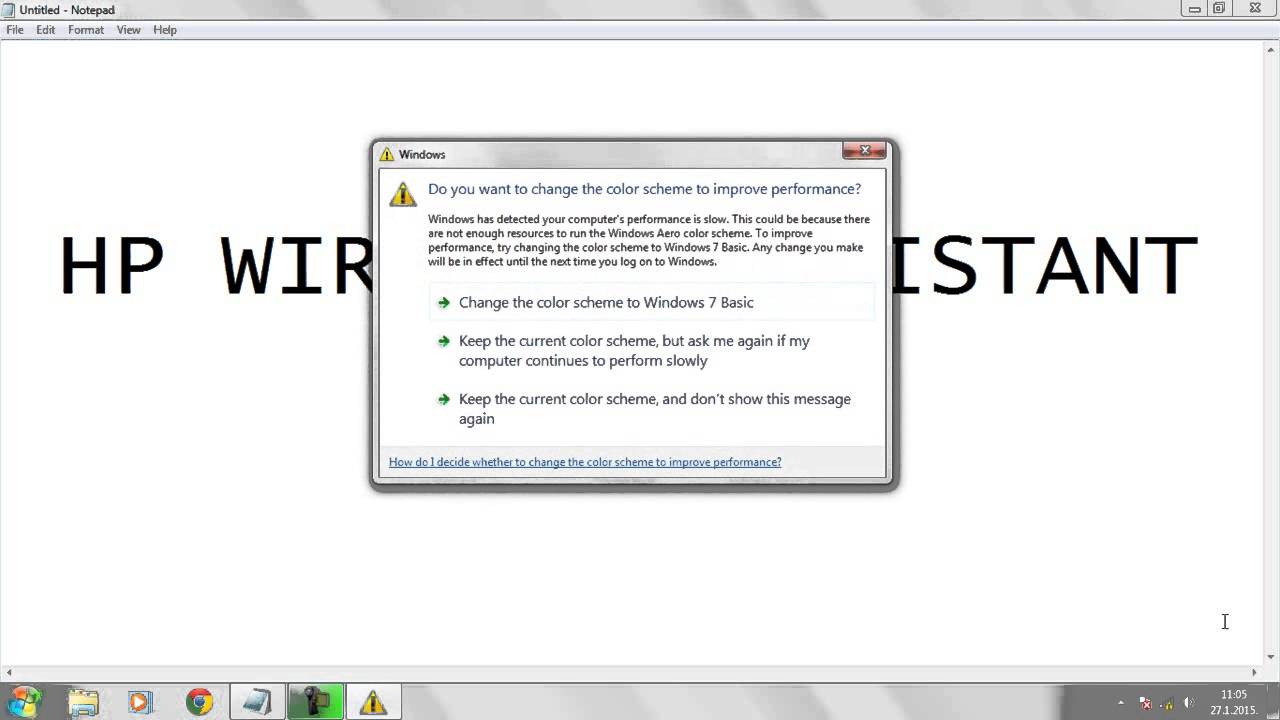Open the Windows Start menu

23,701
